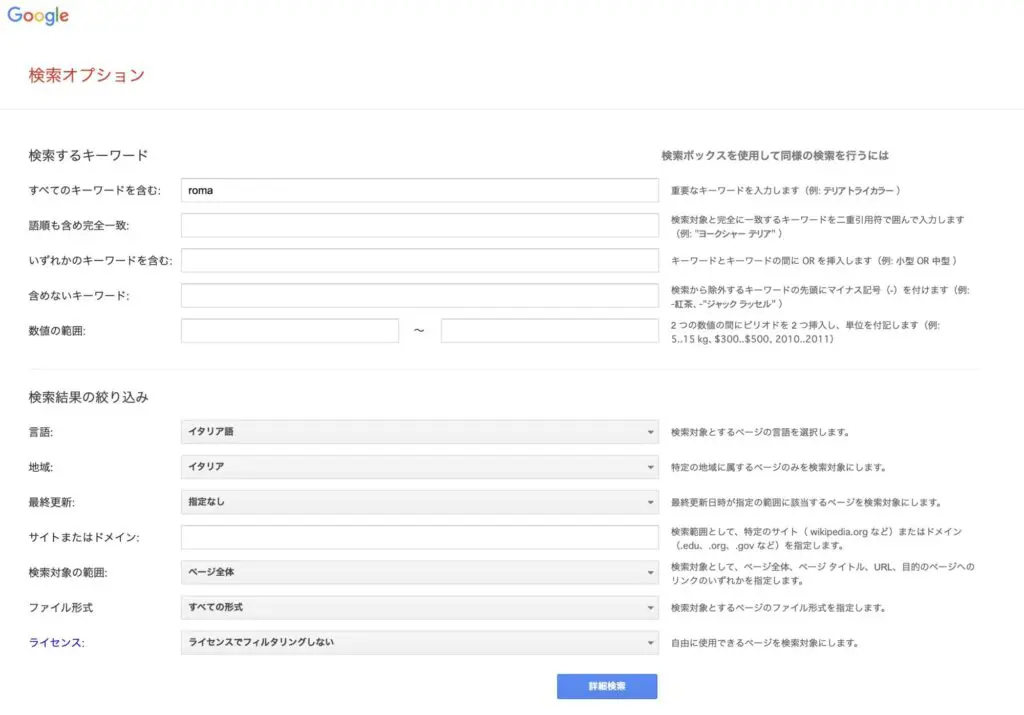The image size is (1024, 715).
Task: Click the 数値の範囲 starting value field
Action: pos(289,331)
